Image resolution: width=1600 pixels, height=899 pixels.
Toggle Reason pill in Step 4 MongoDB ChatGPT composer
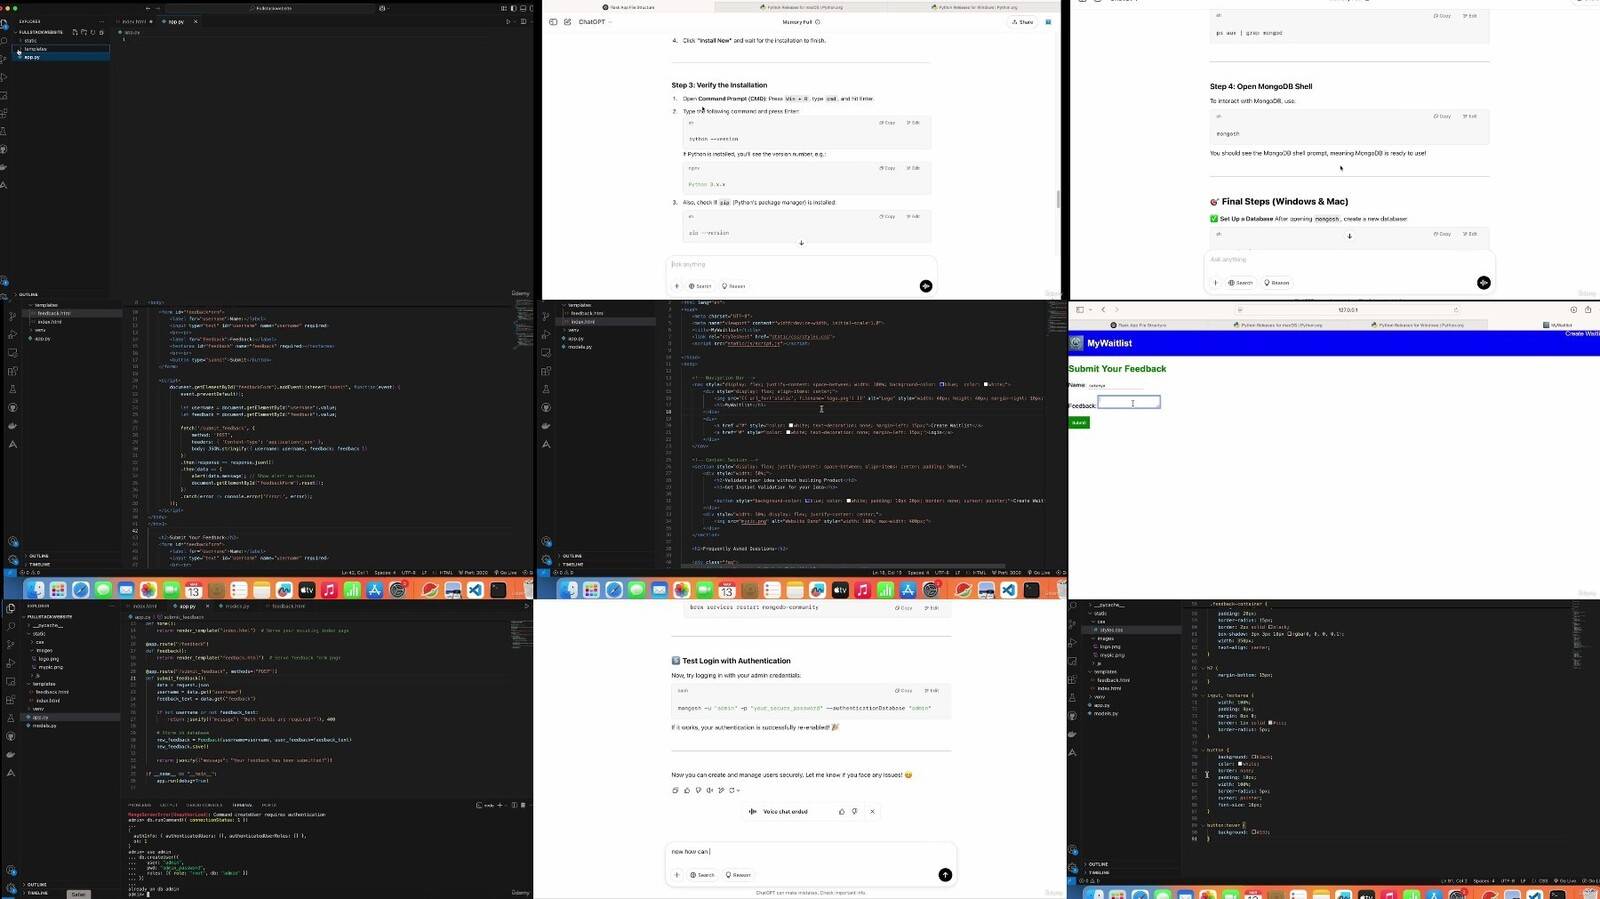1277,283
